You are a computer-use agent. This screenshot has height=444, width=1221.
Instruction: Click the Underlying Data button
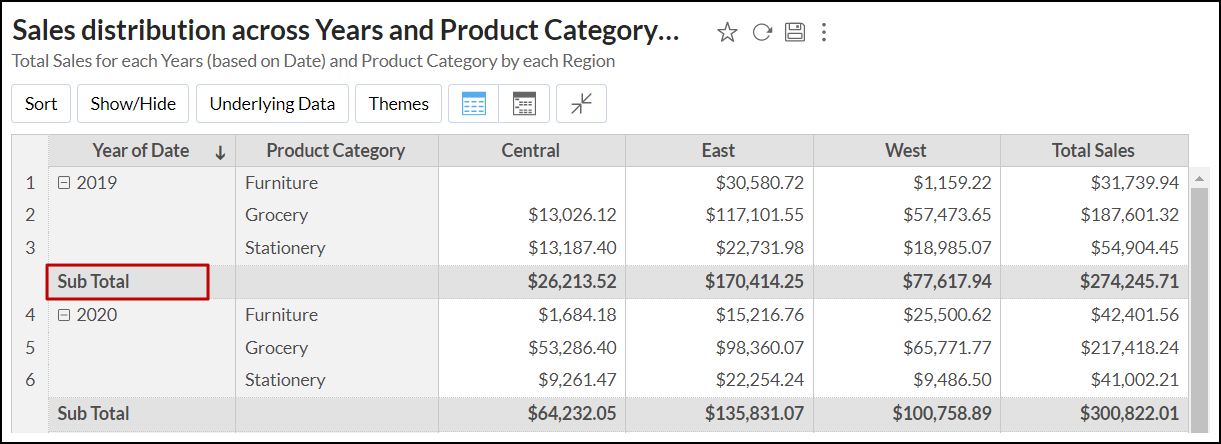[272, 104]
